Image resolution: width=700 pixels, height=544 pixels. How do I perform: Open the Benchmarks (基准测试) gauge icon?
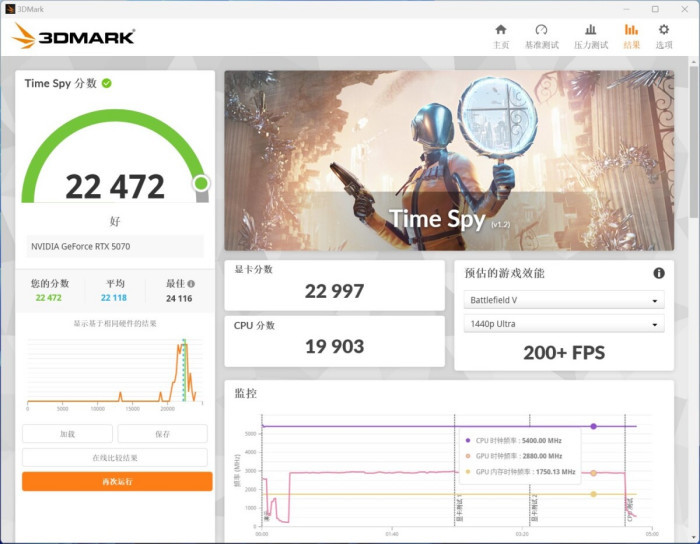(x=541, y=30)
